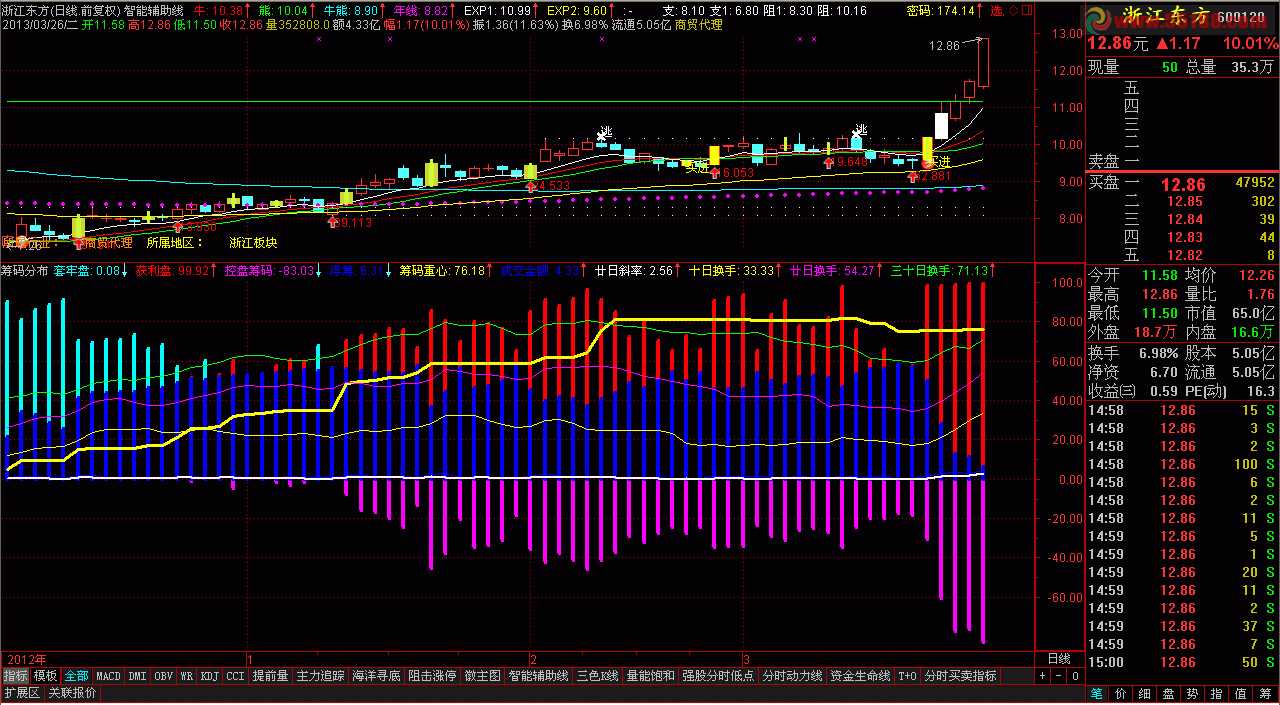Click the 筹码重心: 76.18 value
The height and width of the screenshot is (705, 1280).
442,270
